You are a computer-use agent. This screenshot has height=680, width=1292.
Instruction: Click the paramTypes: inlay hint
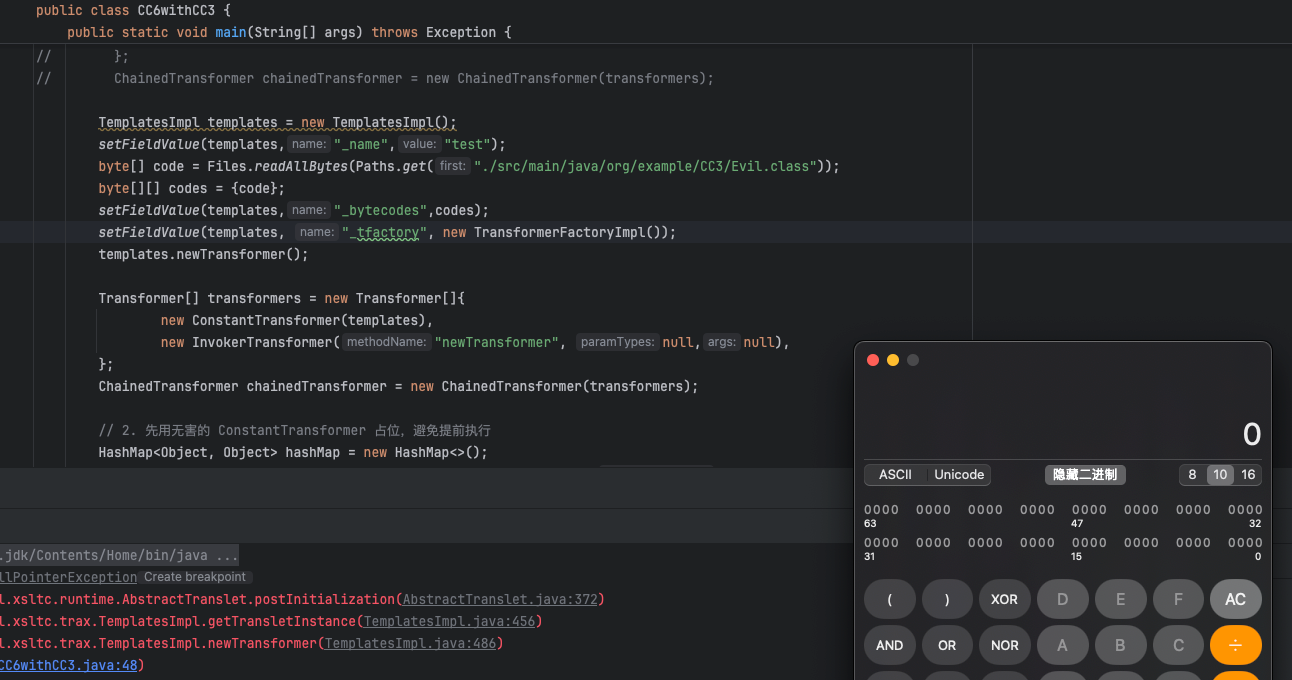coord(618,342)
